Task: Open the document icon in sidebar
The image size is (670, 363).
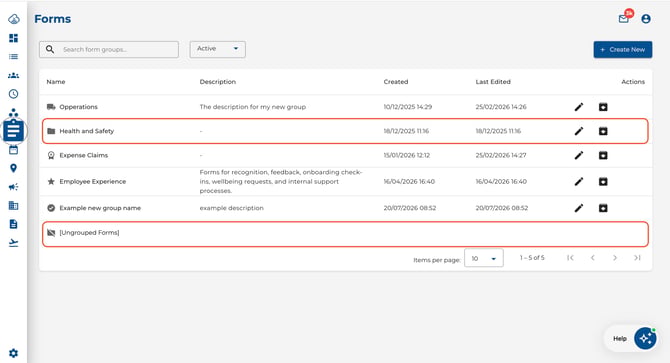Action: pos(14,224)
